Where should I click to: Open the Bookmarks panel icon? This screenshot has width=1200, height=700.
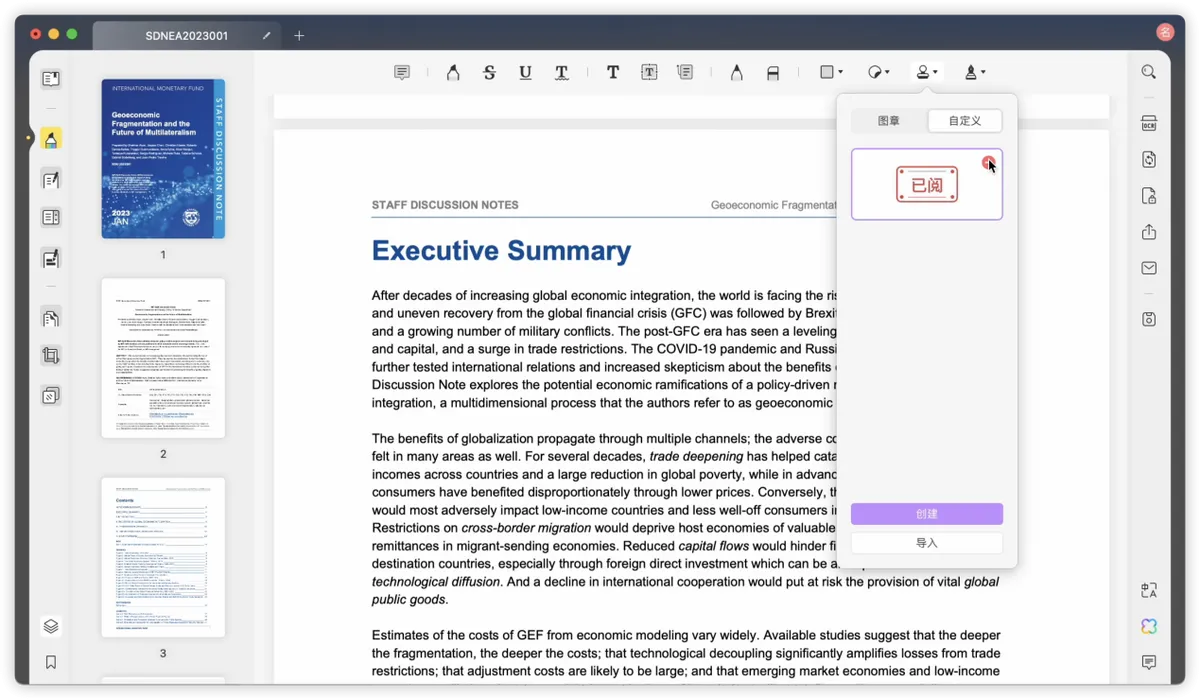point(51,662)
